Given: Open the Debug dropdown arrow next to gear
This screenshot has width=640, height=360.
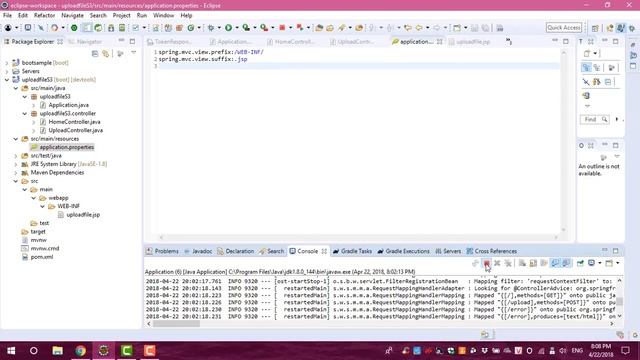Looking at the screenshot, I should pos(219,28).
